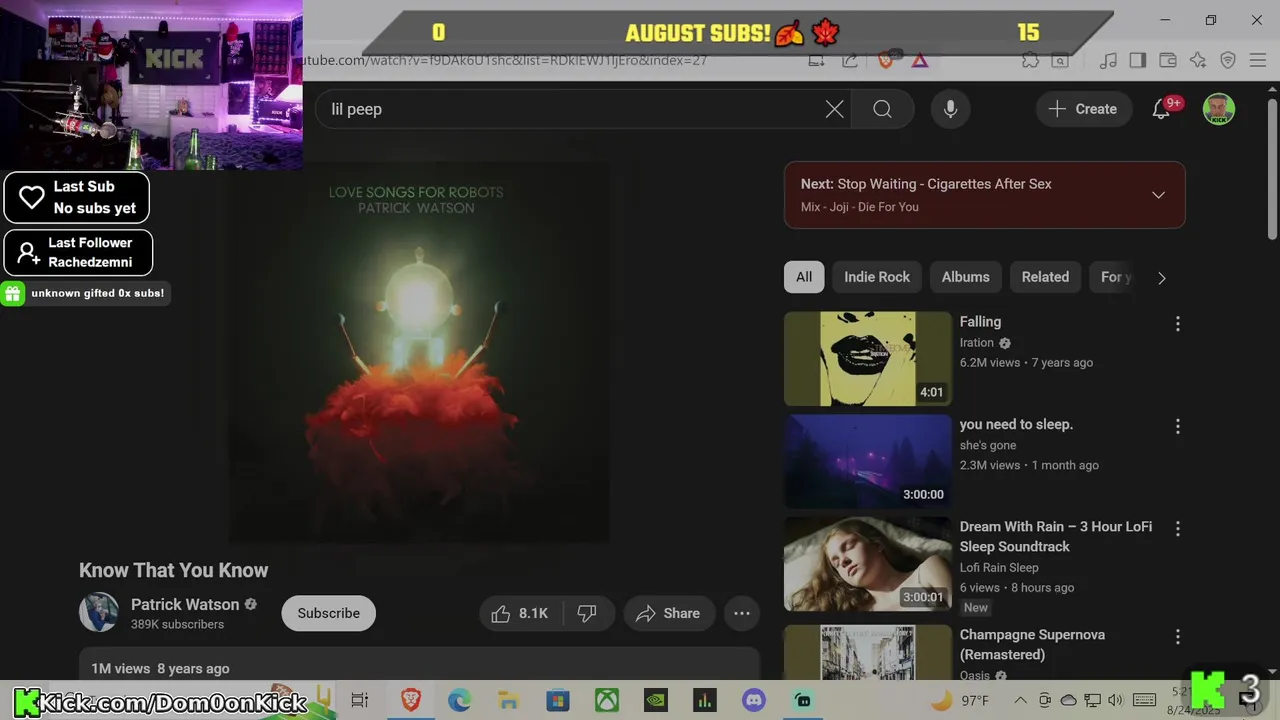Open Brave Wallet icon
Screen dimensions: 1280x720
click(1168, 60)
